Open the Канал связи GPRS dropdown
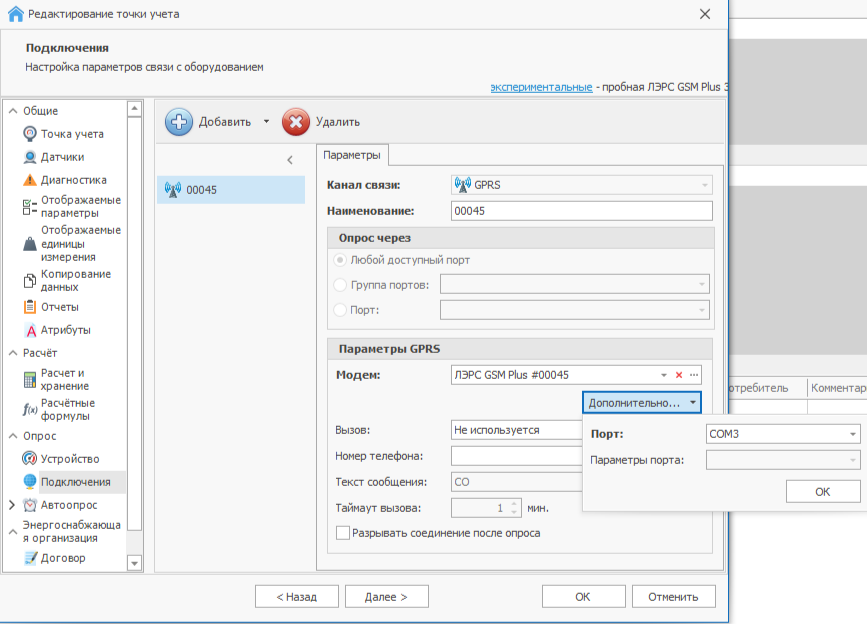867x624 pixels. (582, 185)
